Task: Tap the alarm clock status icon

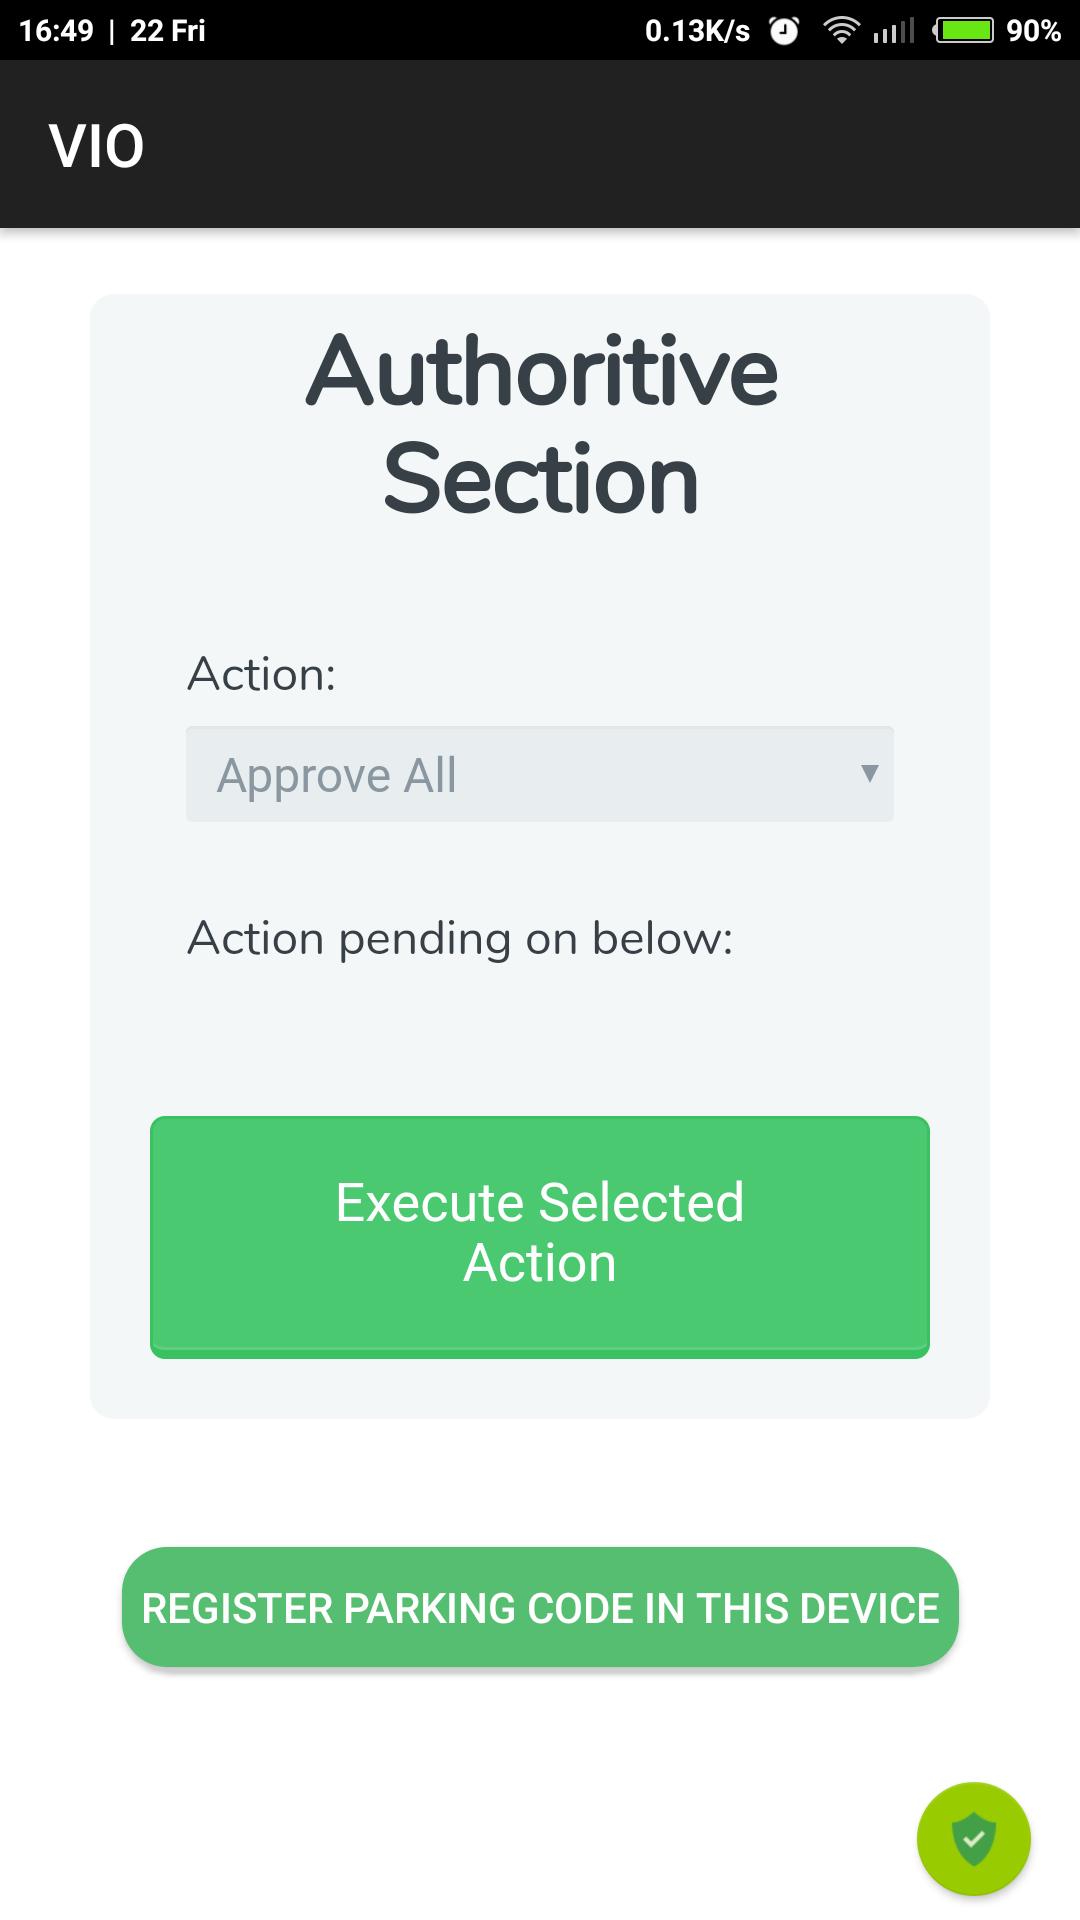Action: point(784,31)
